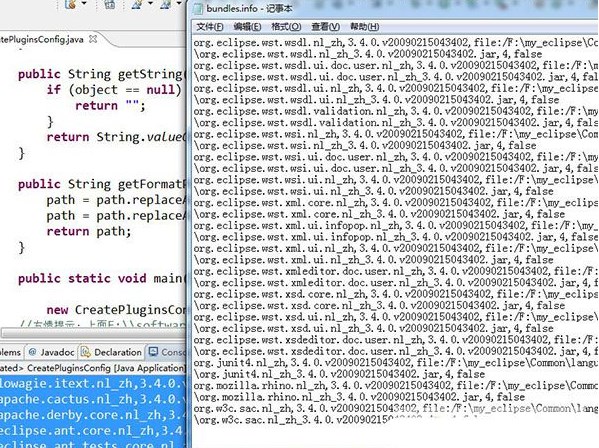Click the first of the two search toolbar icons in Eclipse
The width and height of the screenshot is (599, 448).
click(x=137, y=4)
